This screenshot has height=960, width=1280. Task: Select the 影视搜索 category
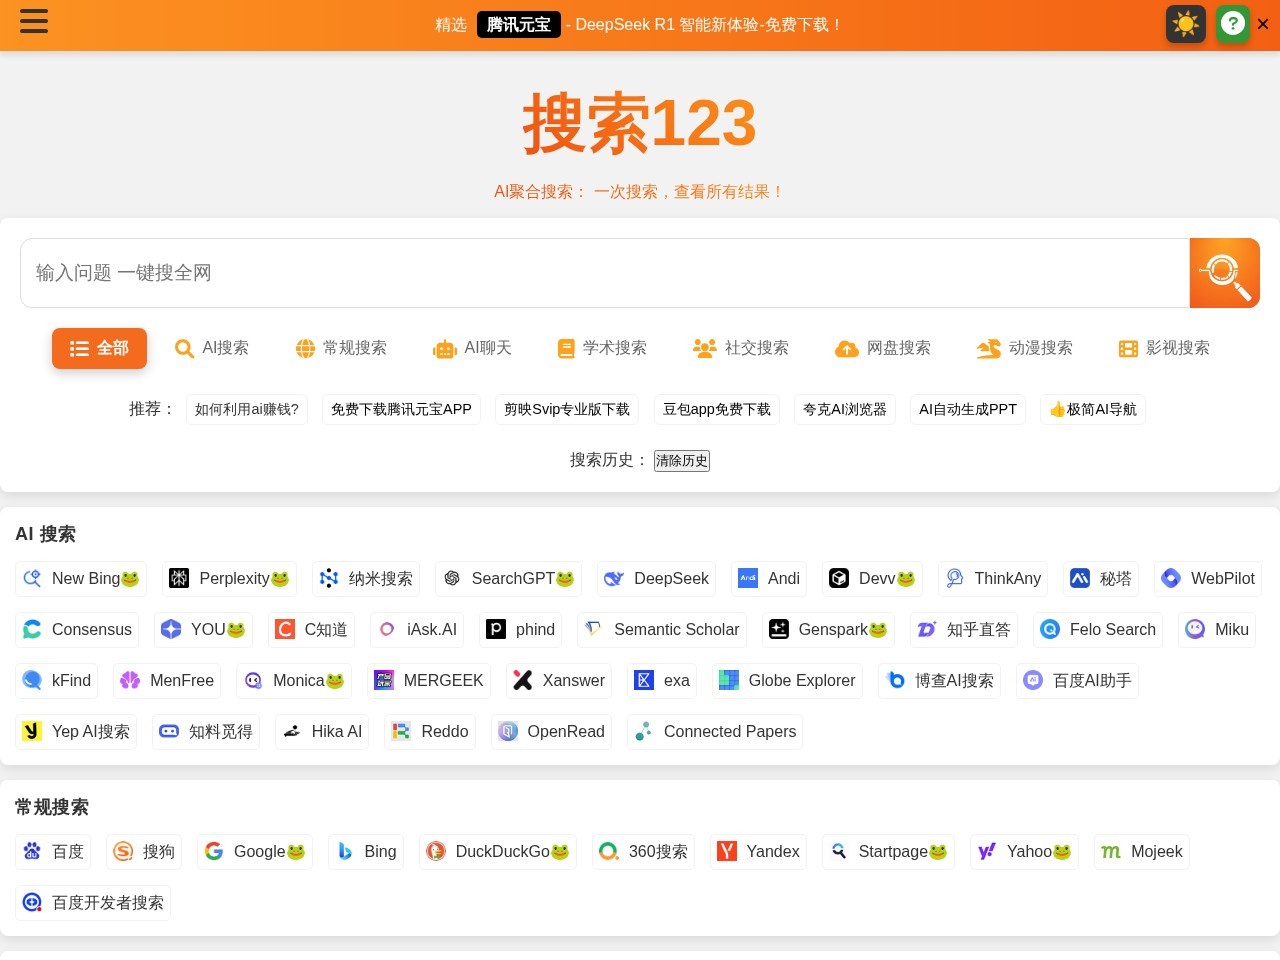(1164, 348)
